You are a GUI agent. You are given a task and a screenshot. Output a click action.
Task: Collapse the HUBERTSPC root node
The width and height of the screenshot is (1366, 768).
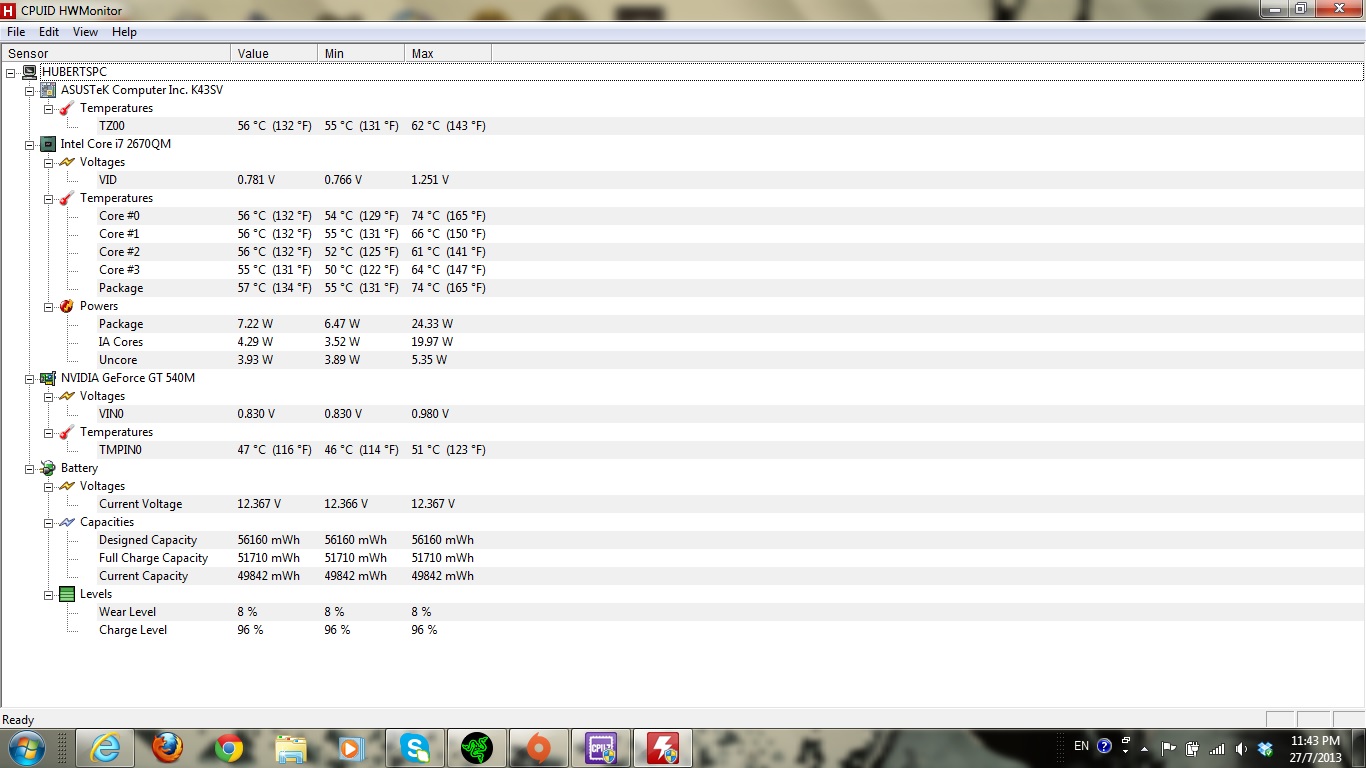pos(11,72)
